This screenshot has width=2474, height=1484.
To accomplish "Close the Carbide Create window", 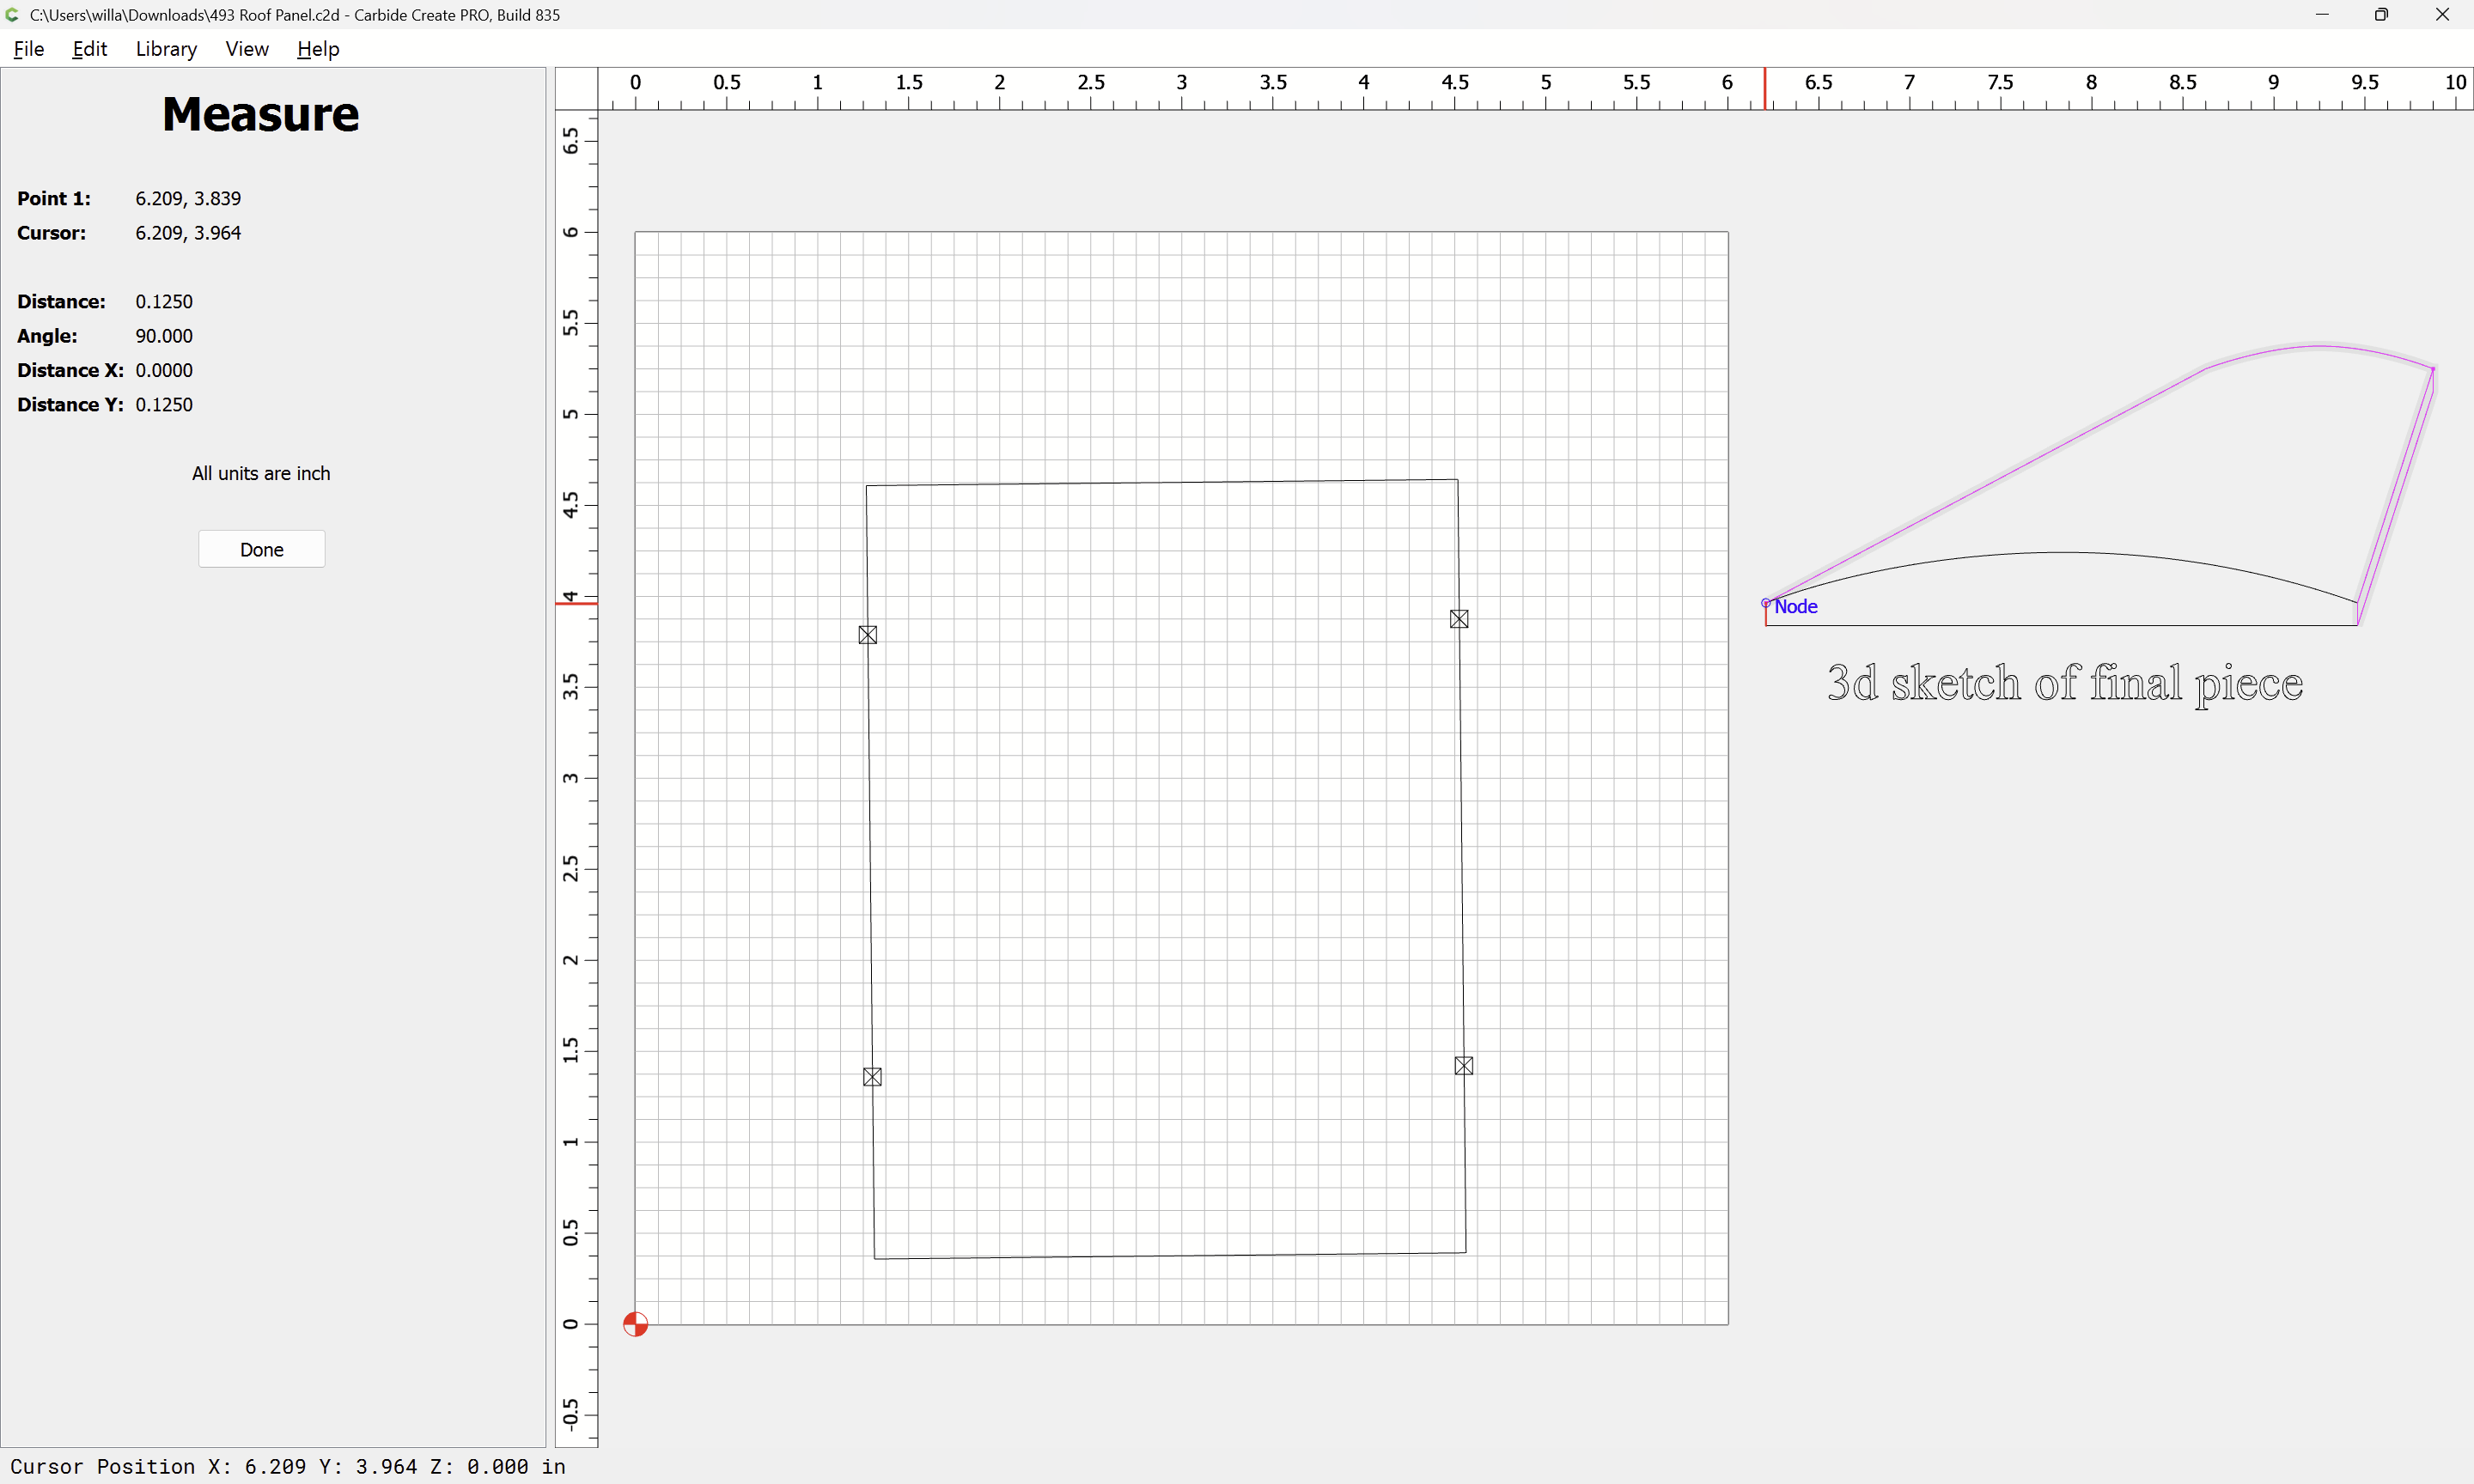I will pyautogui.click(x=2441, y=15).
